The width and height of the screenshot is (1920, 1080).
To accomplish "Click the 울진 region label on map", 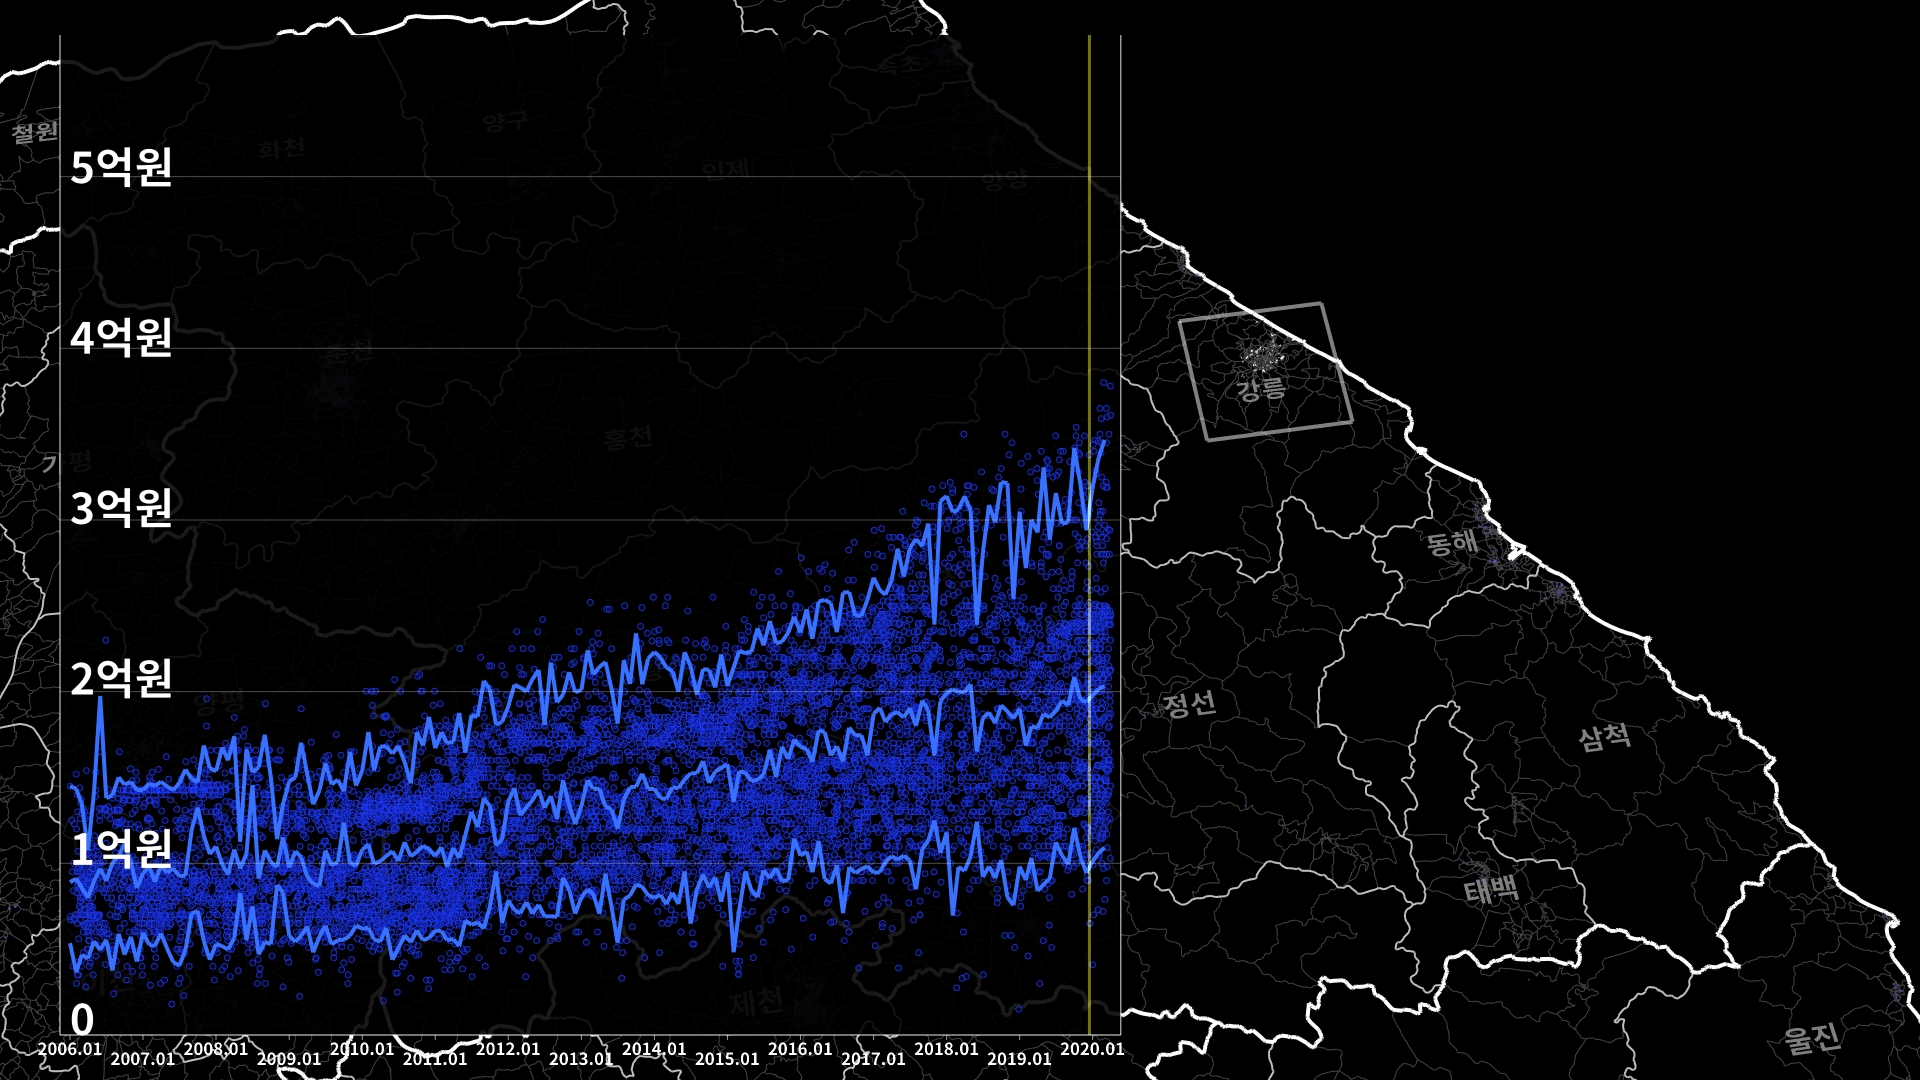I will [1812, 1038].
